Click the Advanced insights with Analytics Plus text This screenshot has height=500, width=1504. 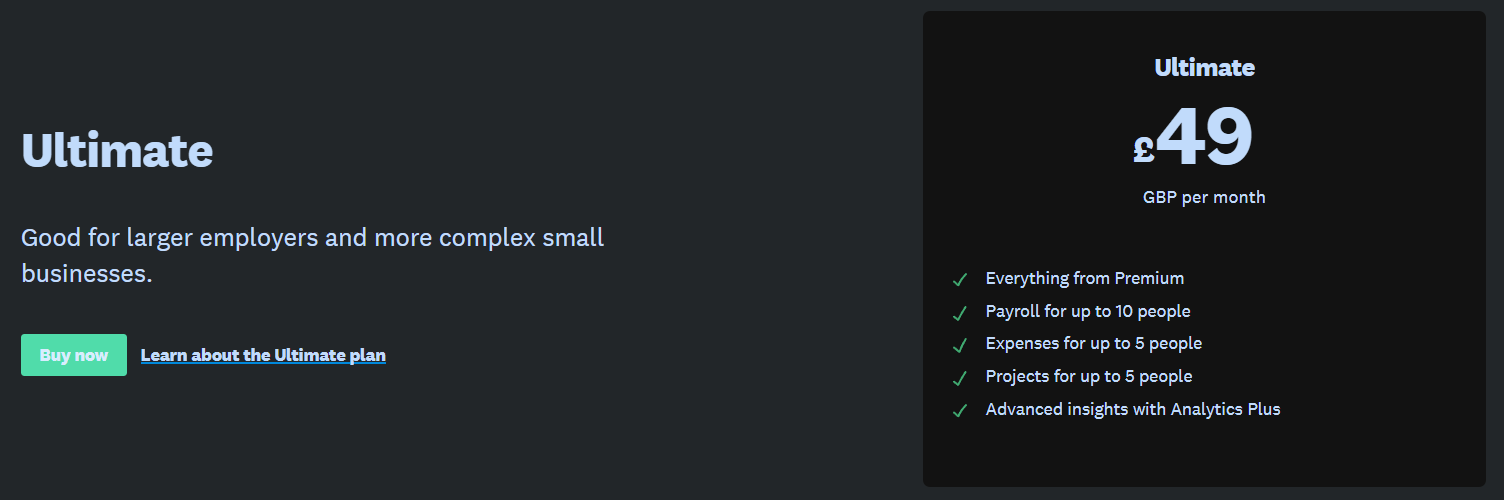[1133, 409]
